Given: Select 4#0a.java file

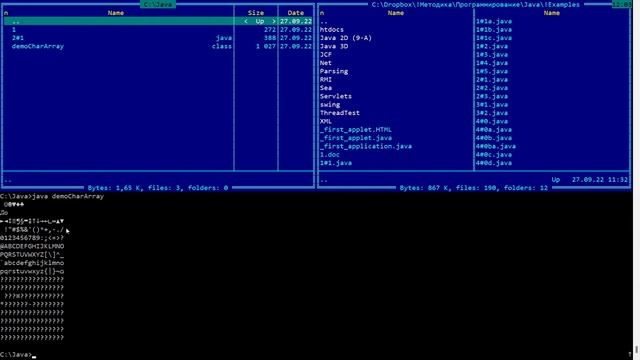Looking at the screenshot, I should (494, 129).
